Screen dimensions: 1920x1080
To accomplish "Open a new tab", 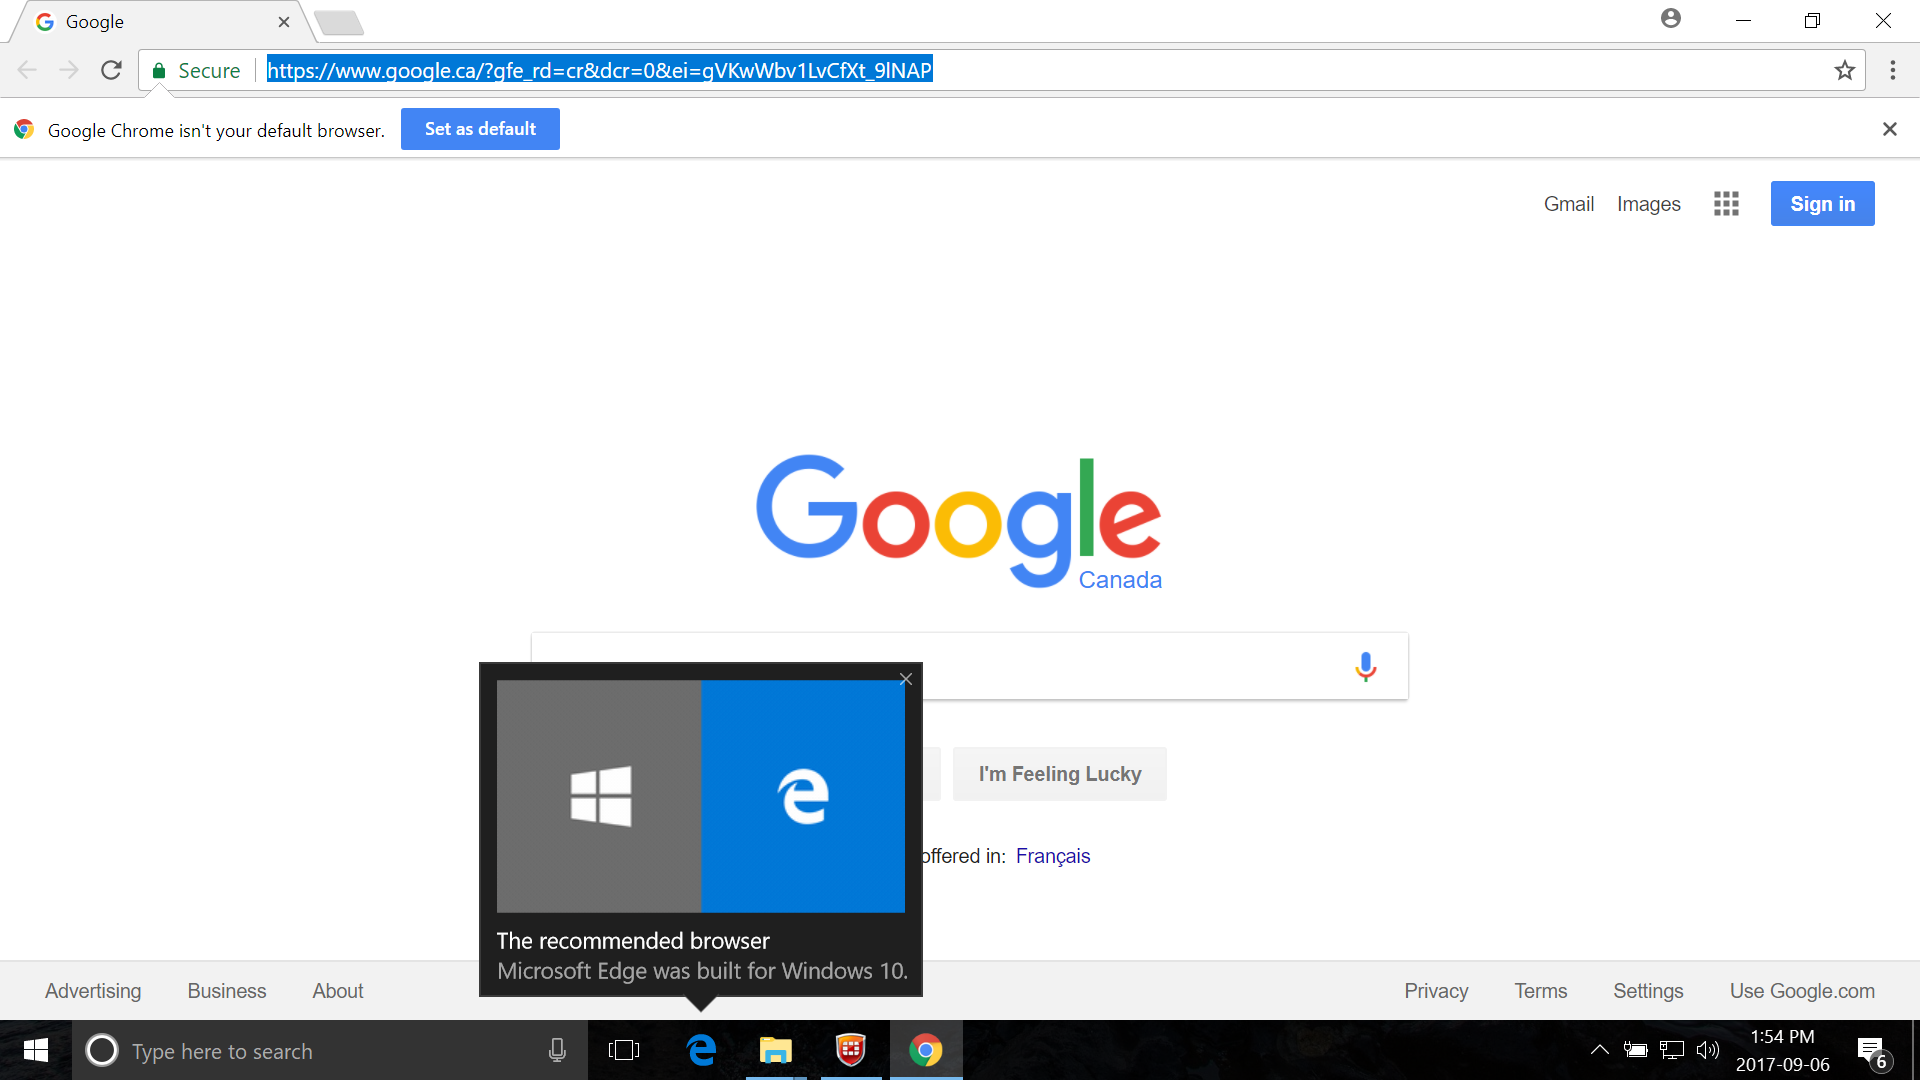I will (338, 22).
